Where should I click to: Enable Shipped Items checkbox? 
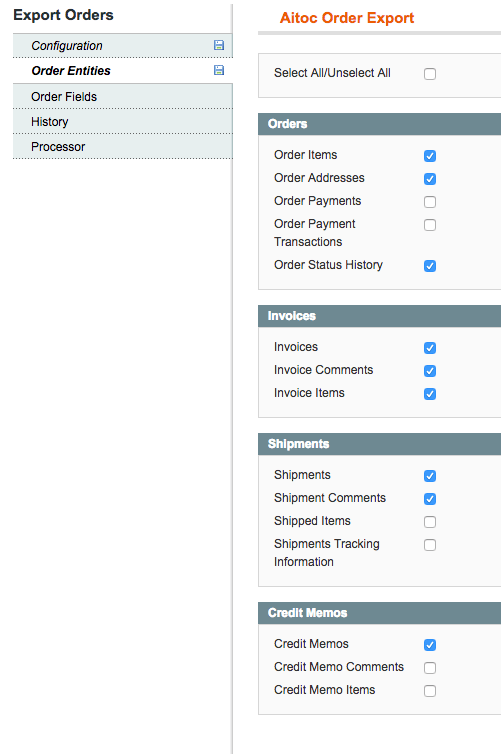tap(430, 522)
